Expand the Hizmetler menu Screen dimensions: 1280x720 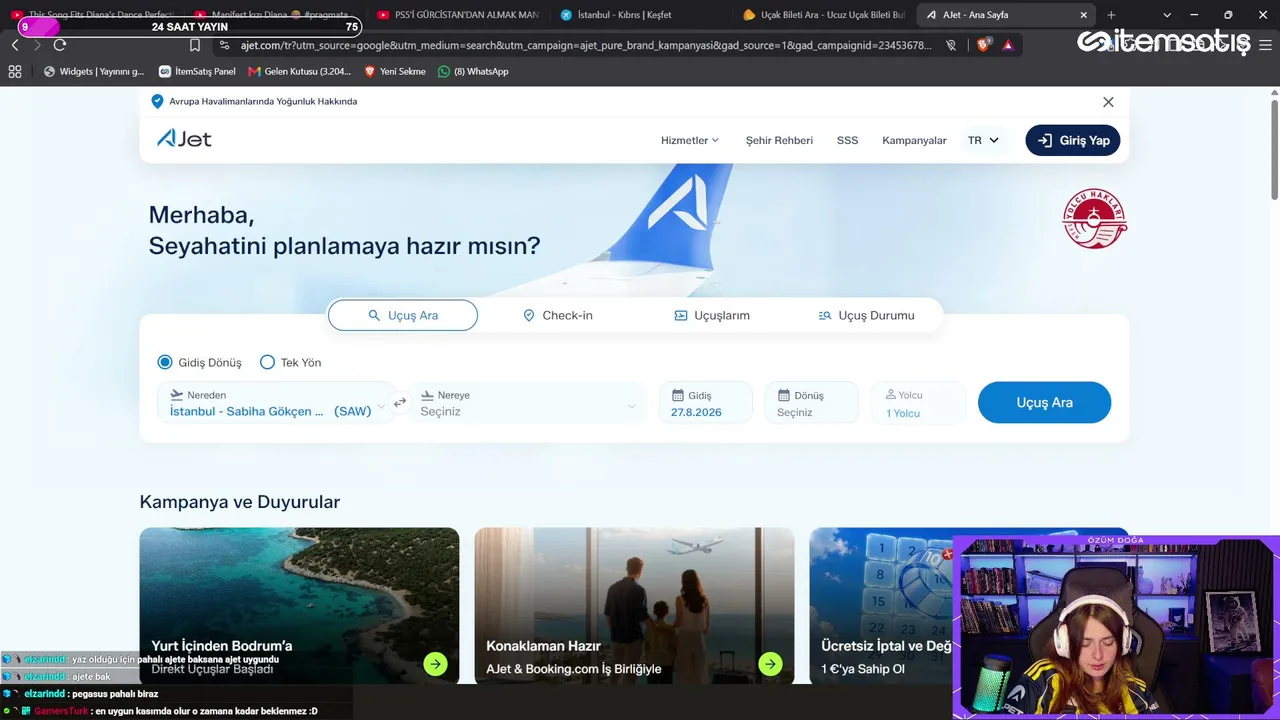point(690,140)
